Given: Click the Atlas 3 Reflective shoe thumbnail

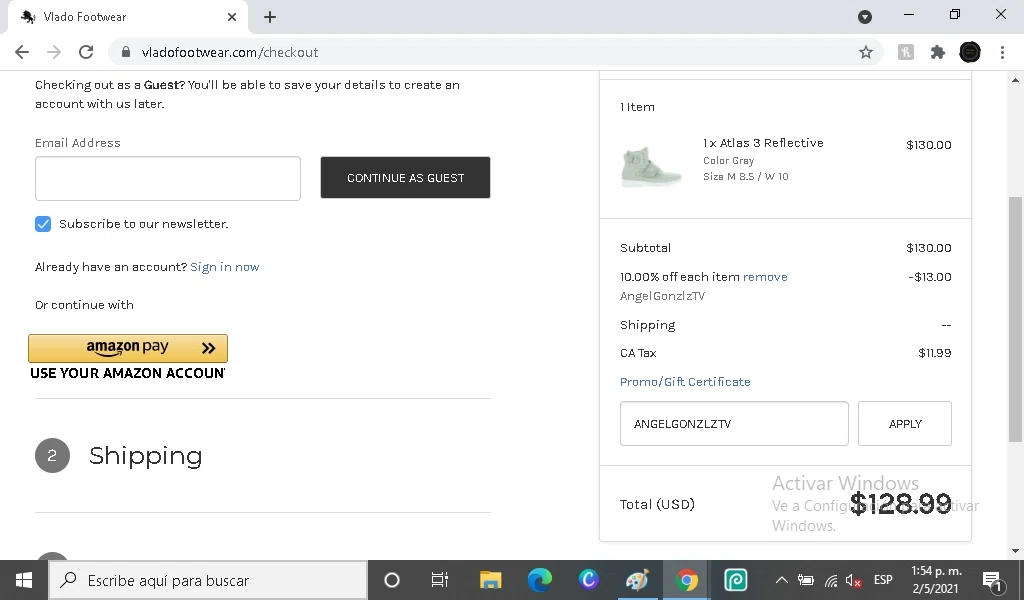Looking at the screenshot, I should pyautogui.click(x=650, y=166).
